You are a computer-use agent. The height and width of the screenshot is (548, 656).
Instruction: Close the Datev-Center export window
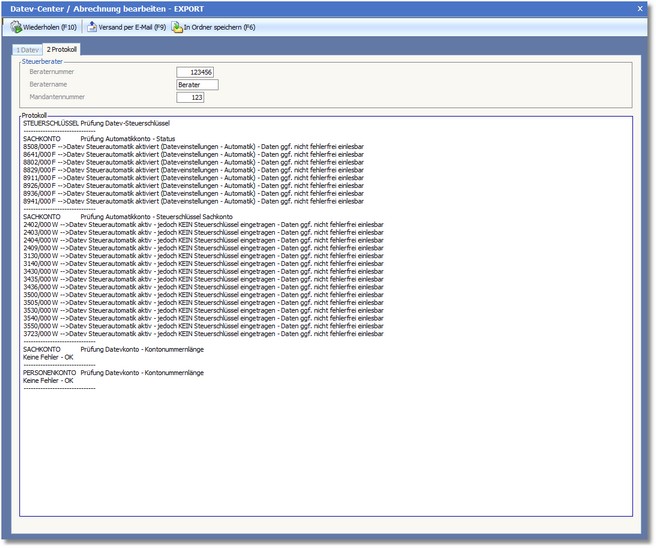640,7
